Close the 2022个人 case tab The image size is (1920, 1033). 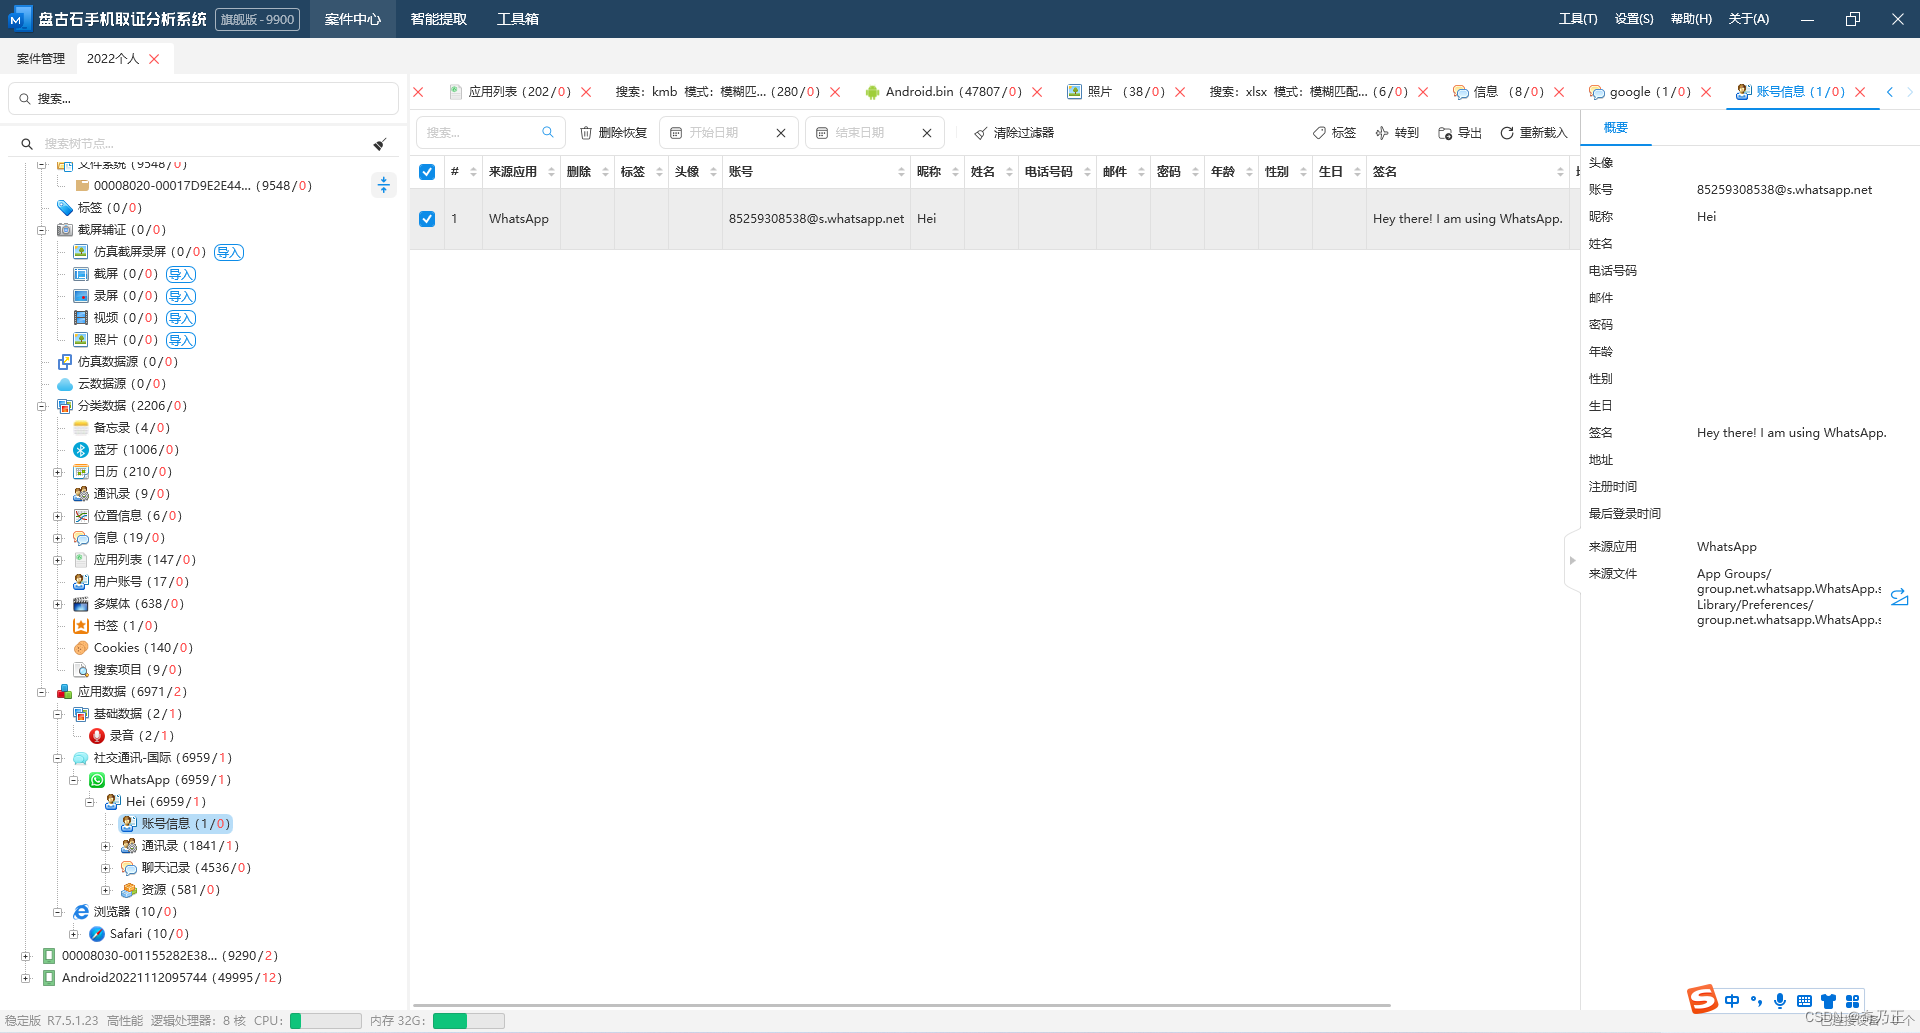pyautogui.click(x=154, y=59)
